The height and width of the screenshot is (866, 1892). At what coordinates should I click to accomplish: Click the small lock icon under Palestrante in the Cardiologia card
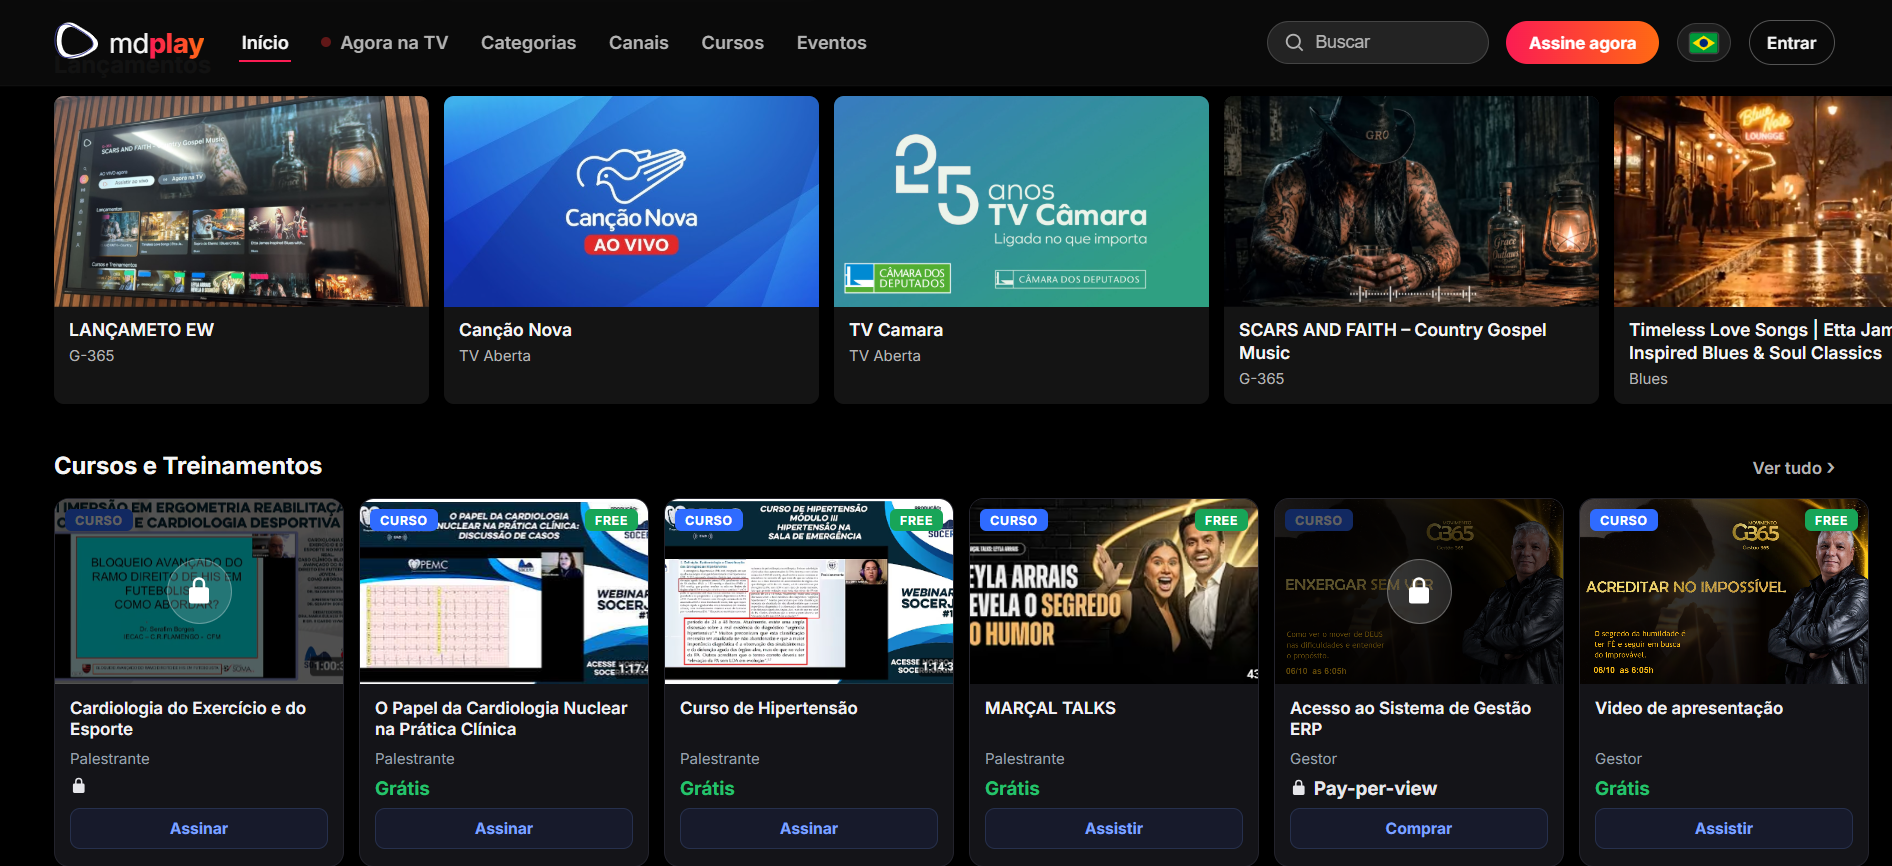[x=79, y=786]
